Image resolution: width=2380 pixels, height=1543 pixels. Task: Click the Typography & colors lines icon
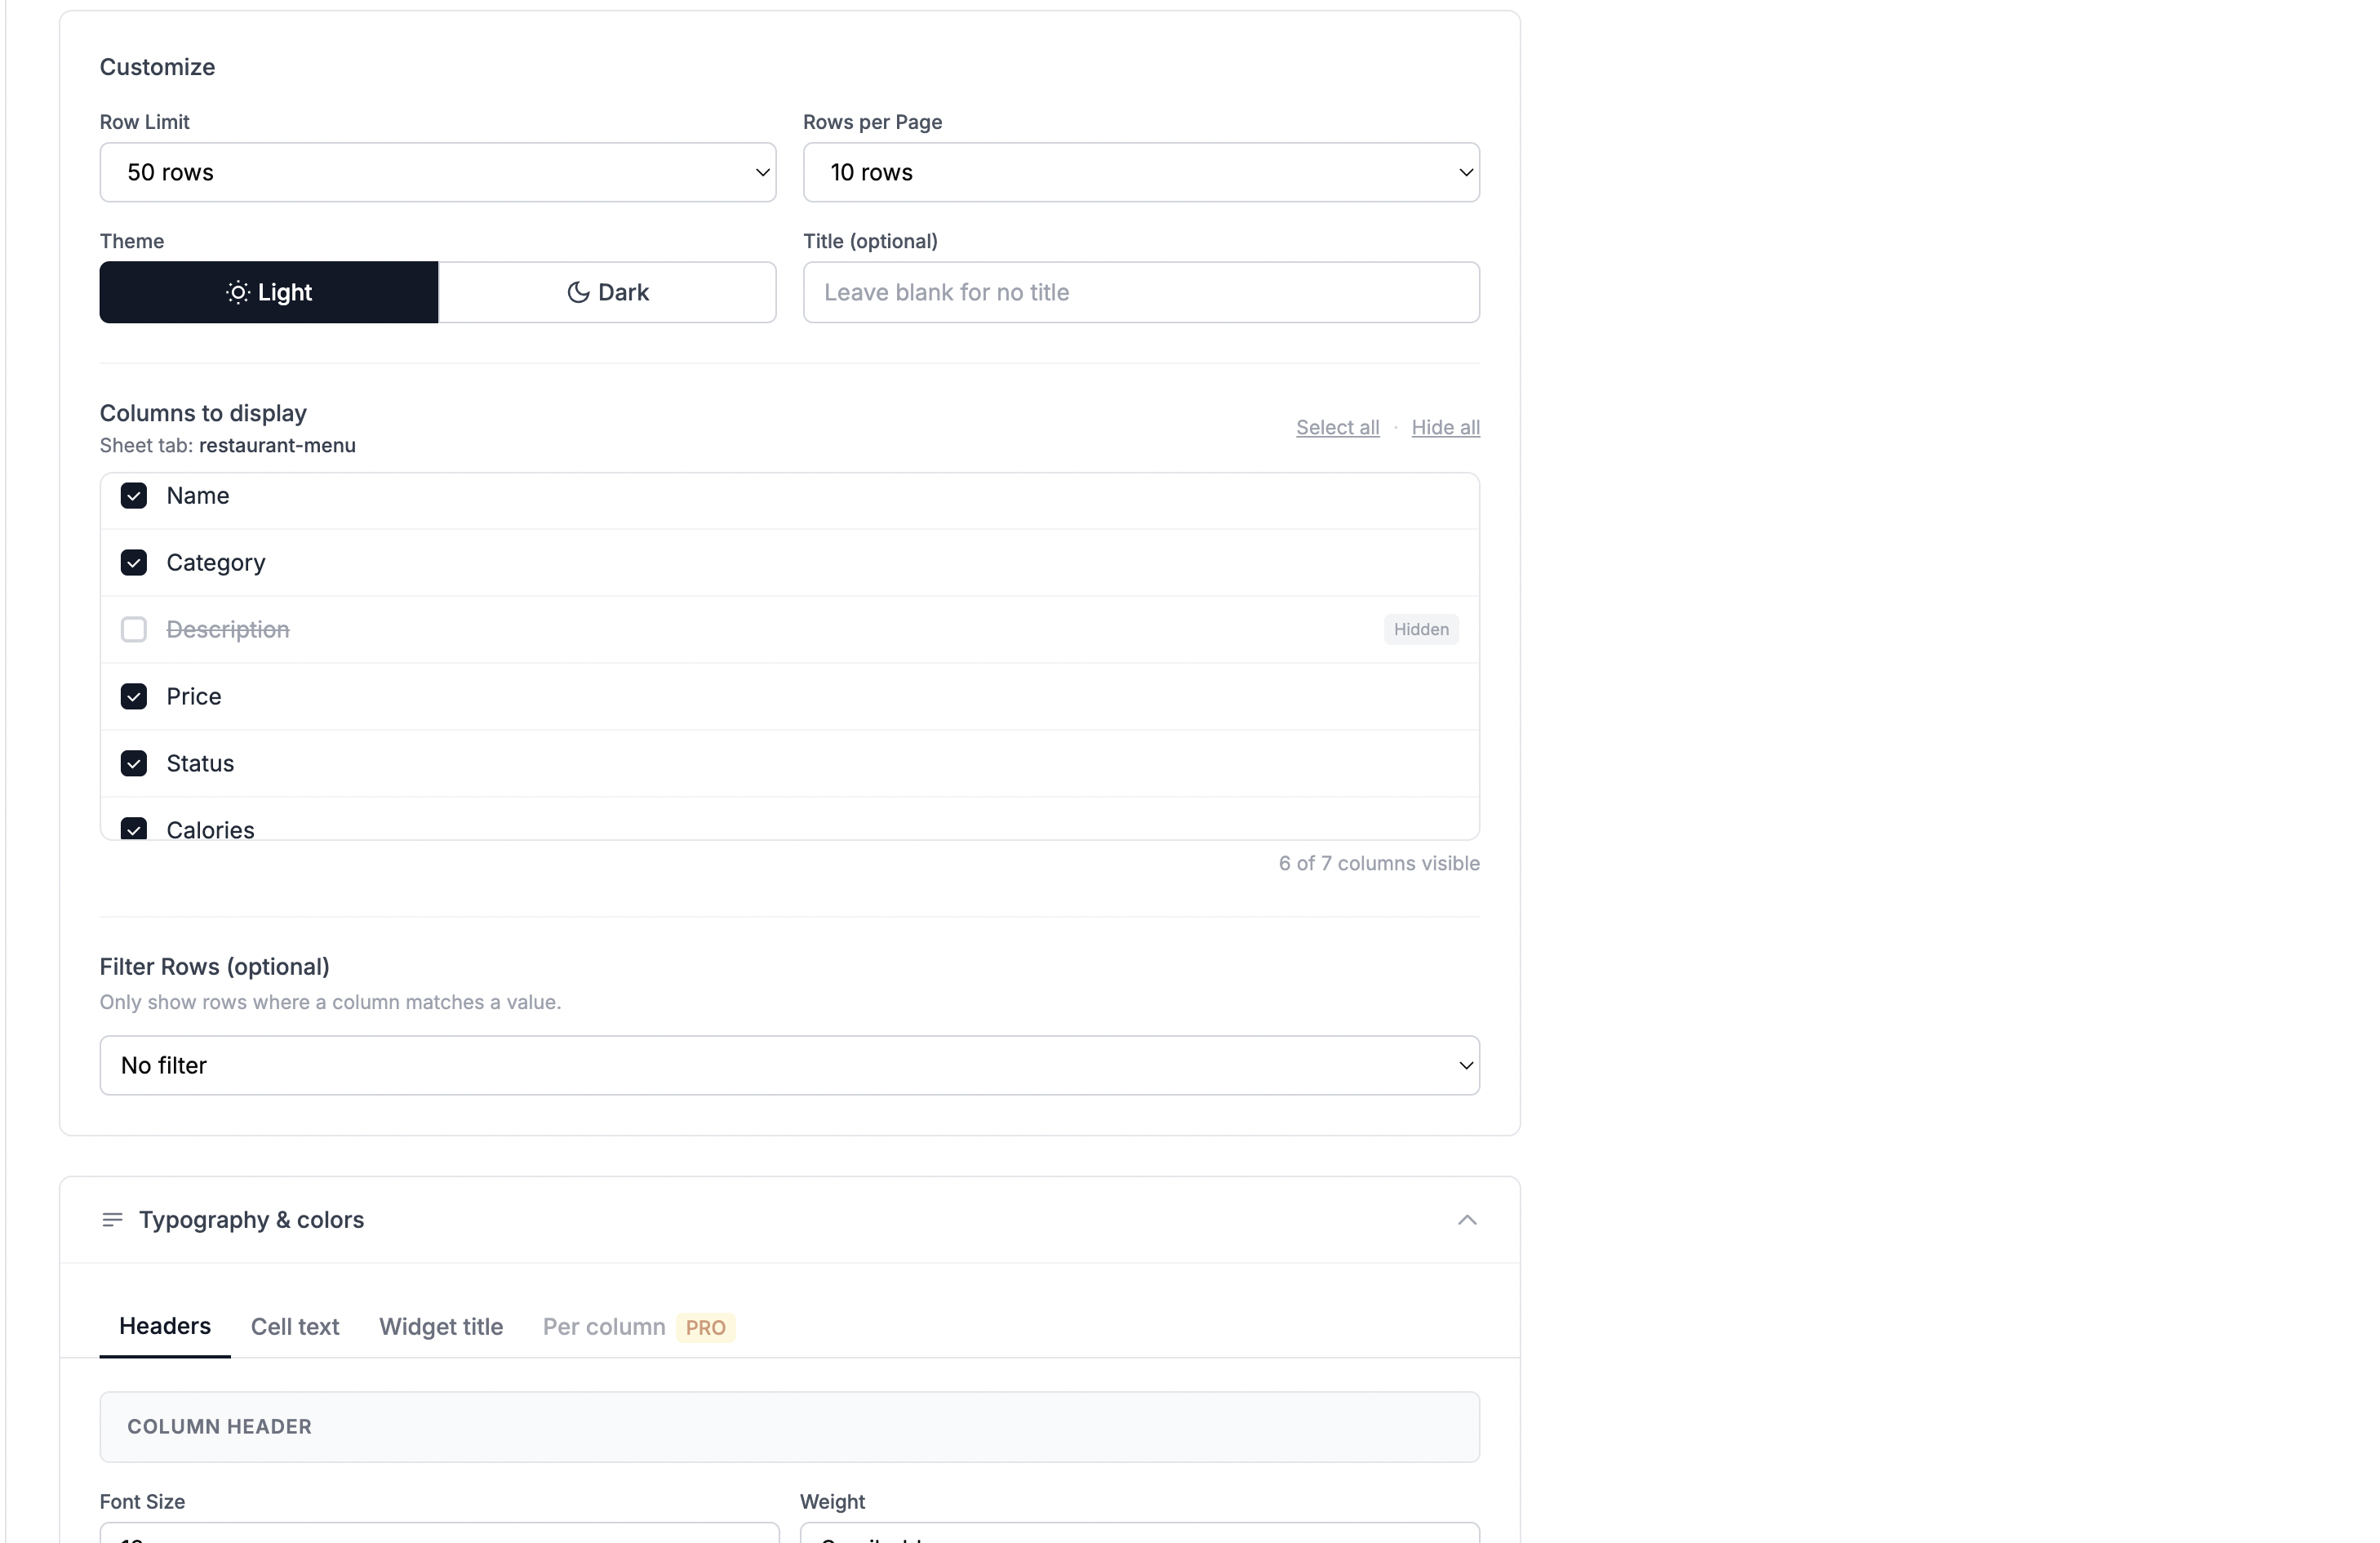(x=112, y=1220)
